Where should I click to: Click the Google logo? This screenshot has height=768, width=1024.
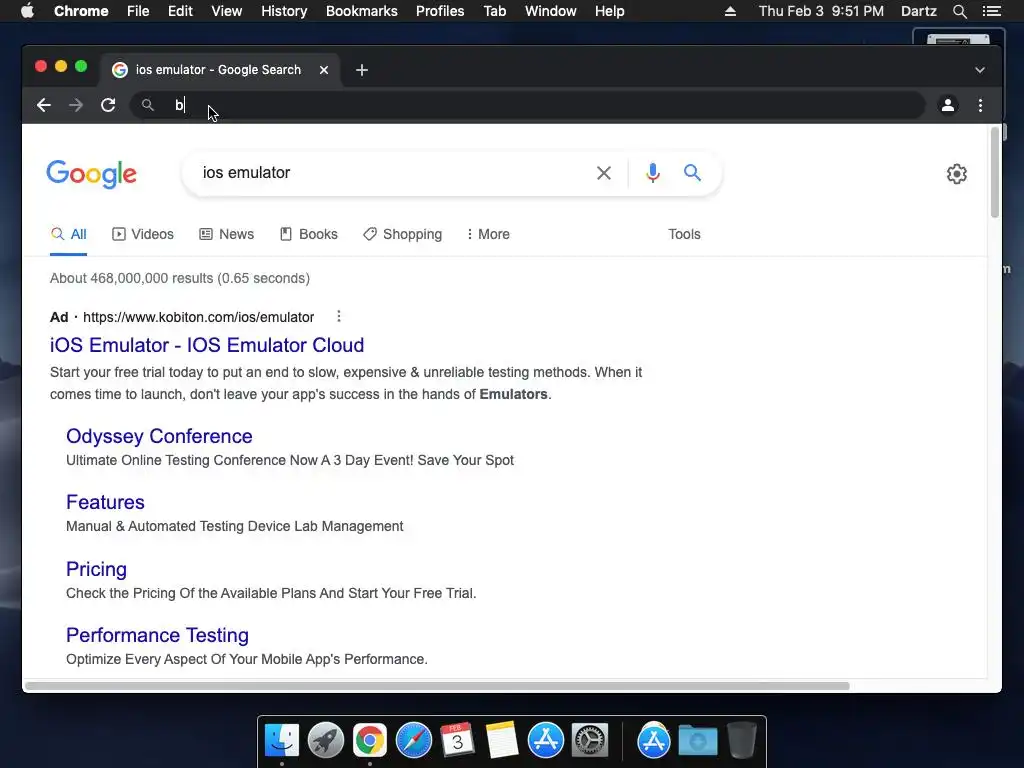[x=91, y=174]
